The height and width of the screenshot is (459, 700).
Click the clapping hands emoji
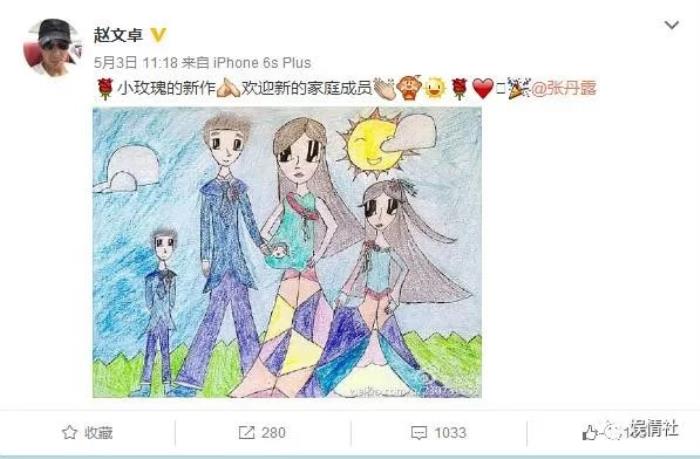pyautogui.click(x=384, y=88)
